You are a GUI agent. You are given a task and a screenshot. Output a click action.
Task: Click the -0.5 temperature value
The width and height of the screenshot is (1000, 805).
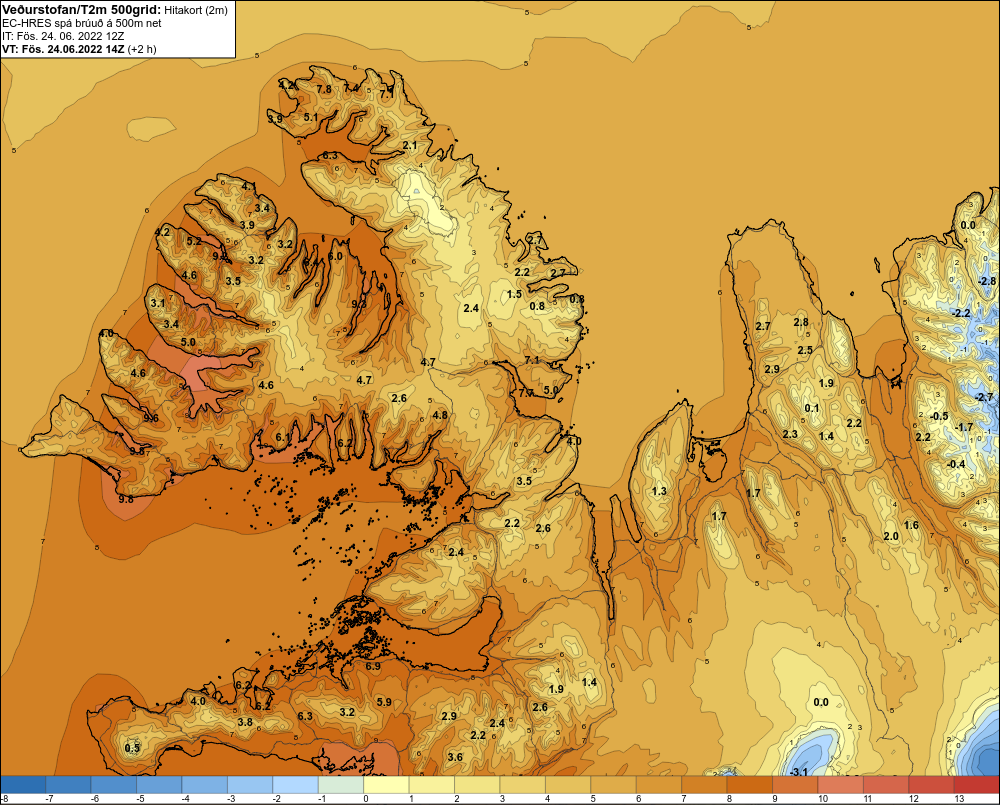(939, 417)
